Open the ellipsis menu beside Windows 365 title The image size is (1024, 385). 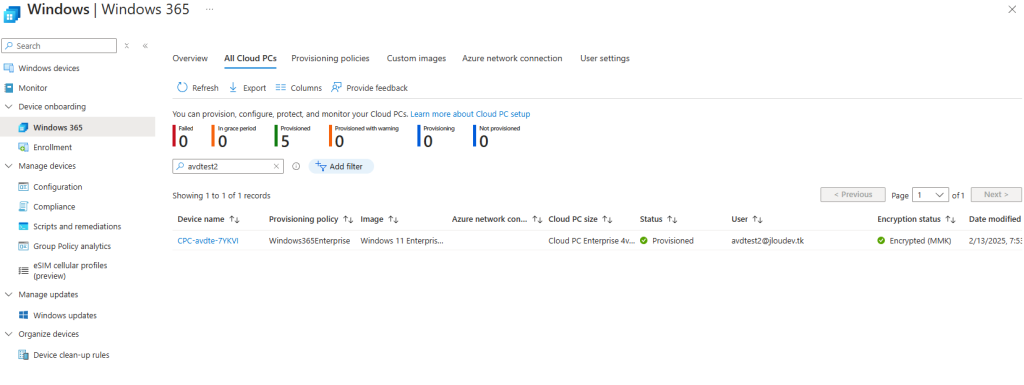(209, 10)
